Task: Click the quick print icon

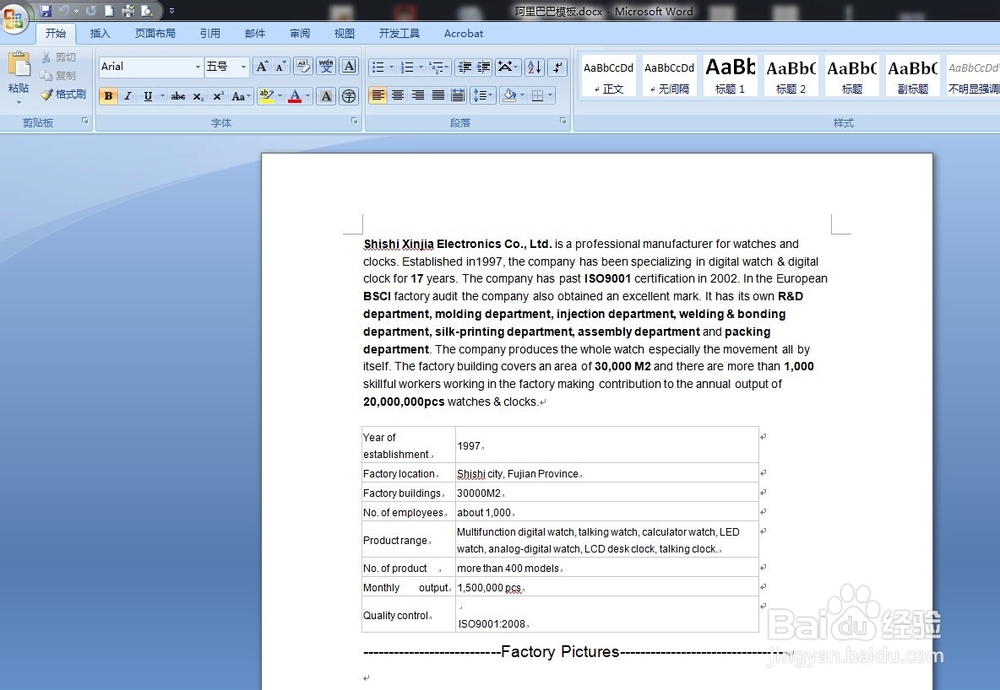Action: tap(128, 11)
